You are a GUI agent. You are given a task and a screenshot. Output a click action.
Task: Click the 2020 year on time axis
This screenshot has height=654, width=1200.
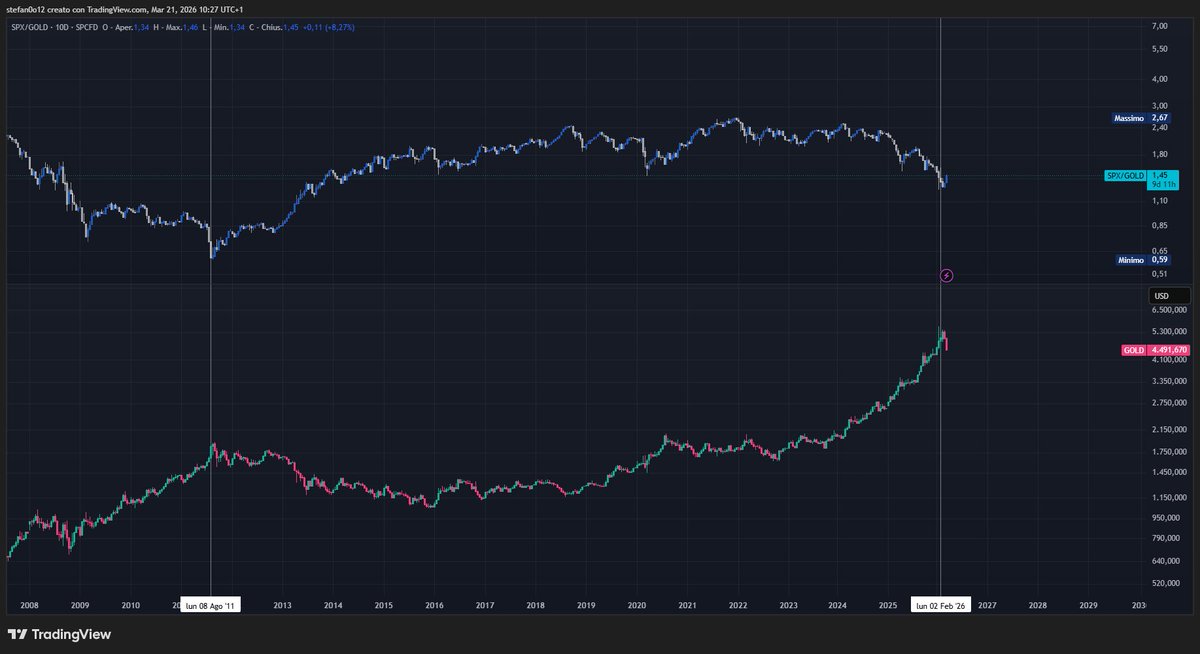pyautogui.click(x=637, y=605)
